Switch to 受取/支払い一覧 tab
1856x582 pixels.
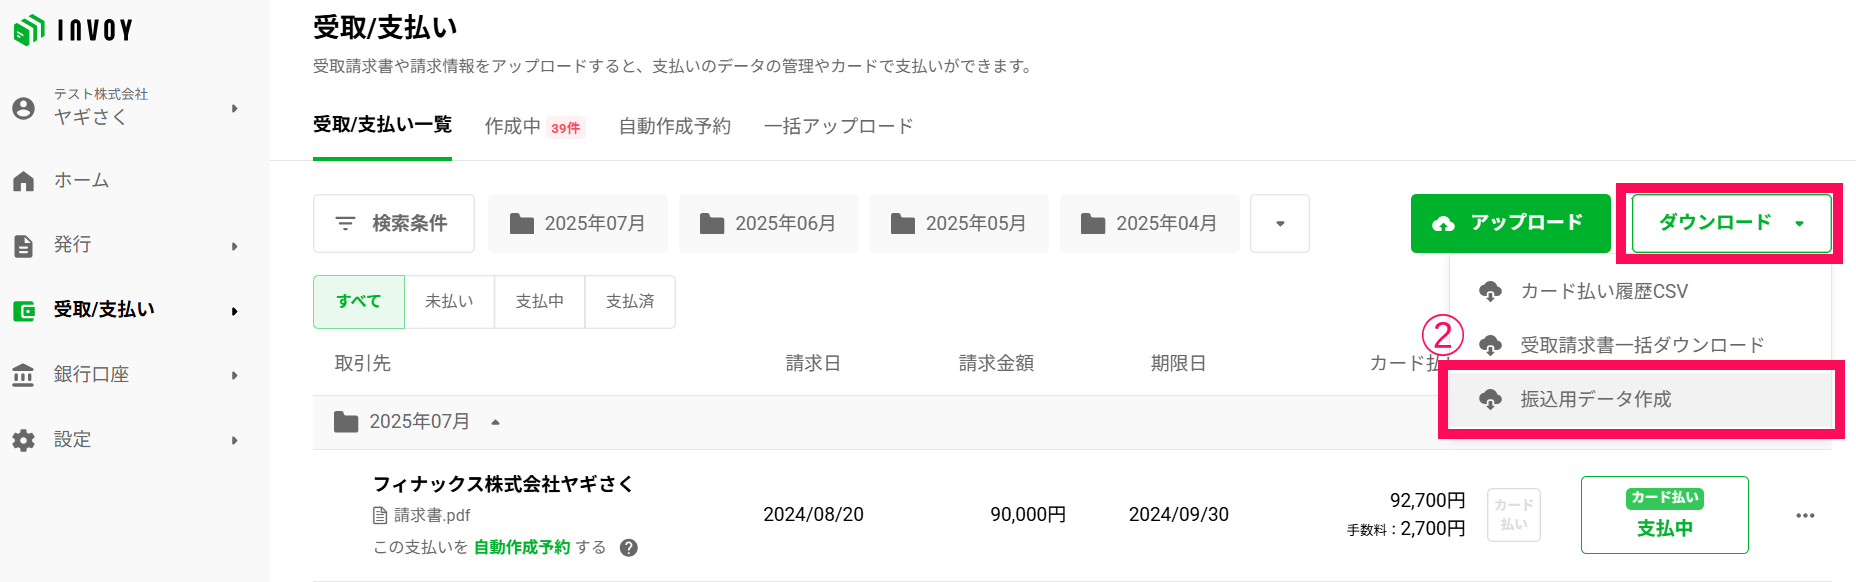(x=382, y=125)
